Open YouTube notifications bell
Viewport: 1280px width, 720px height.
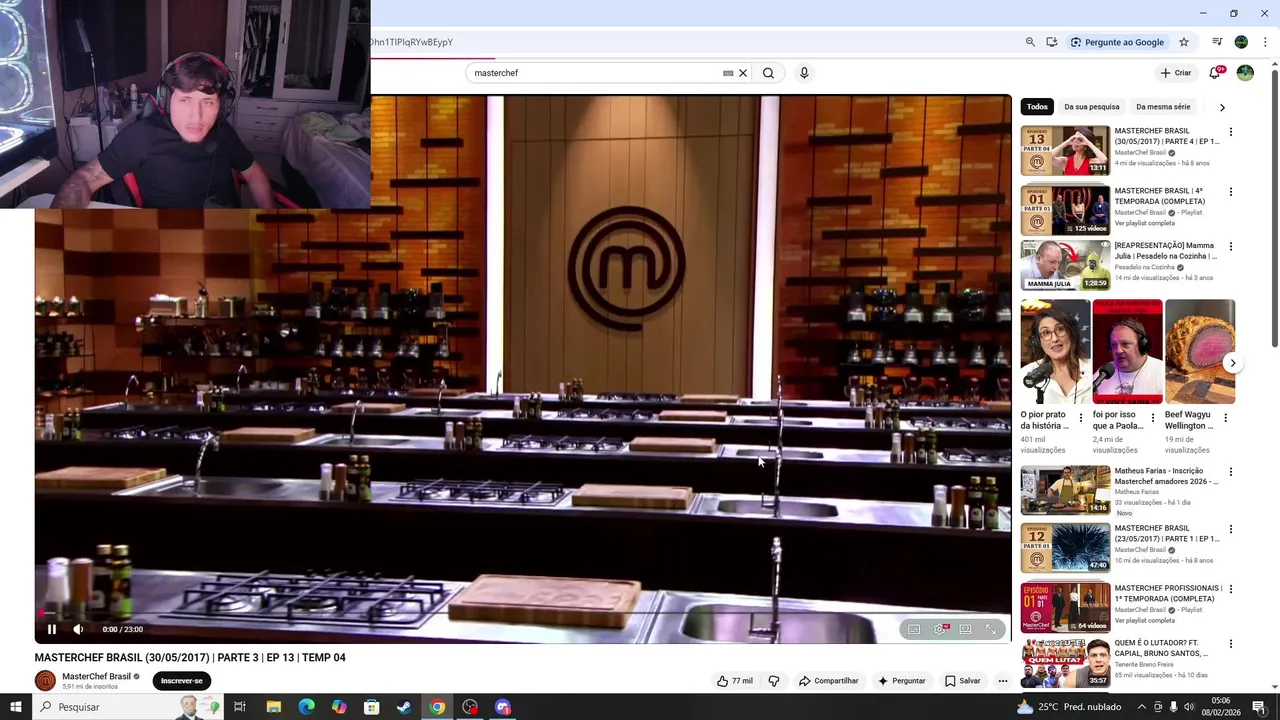[1215, 73]
